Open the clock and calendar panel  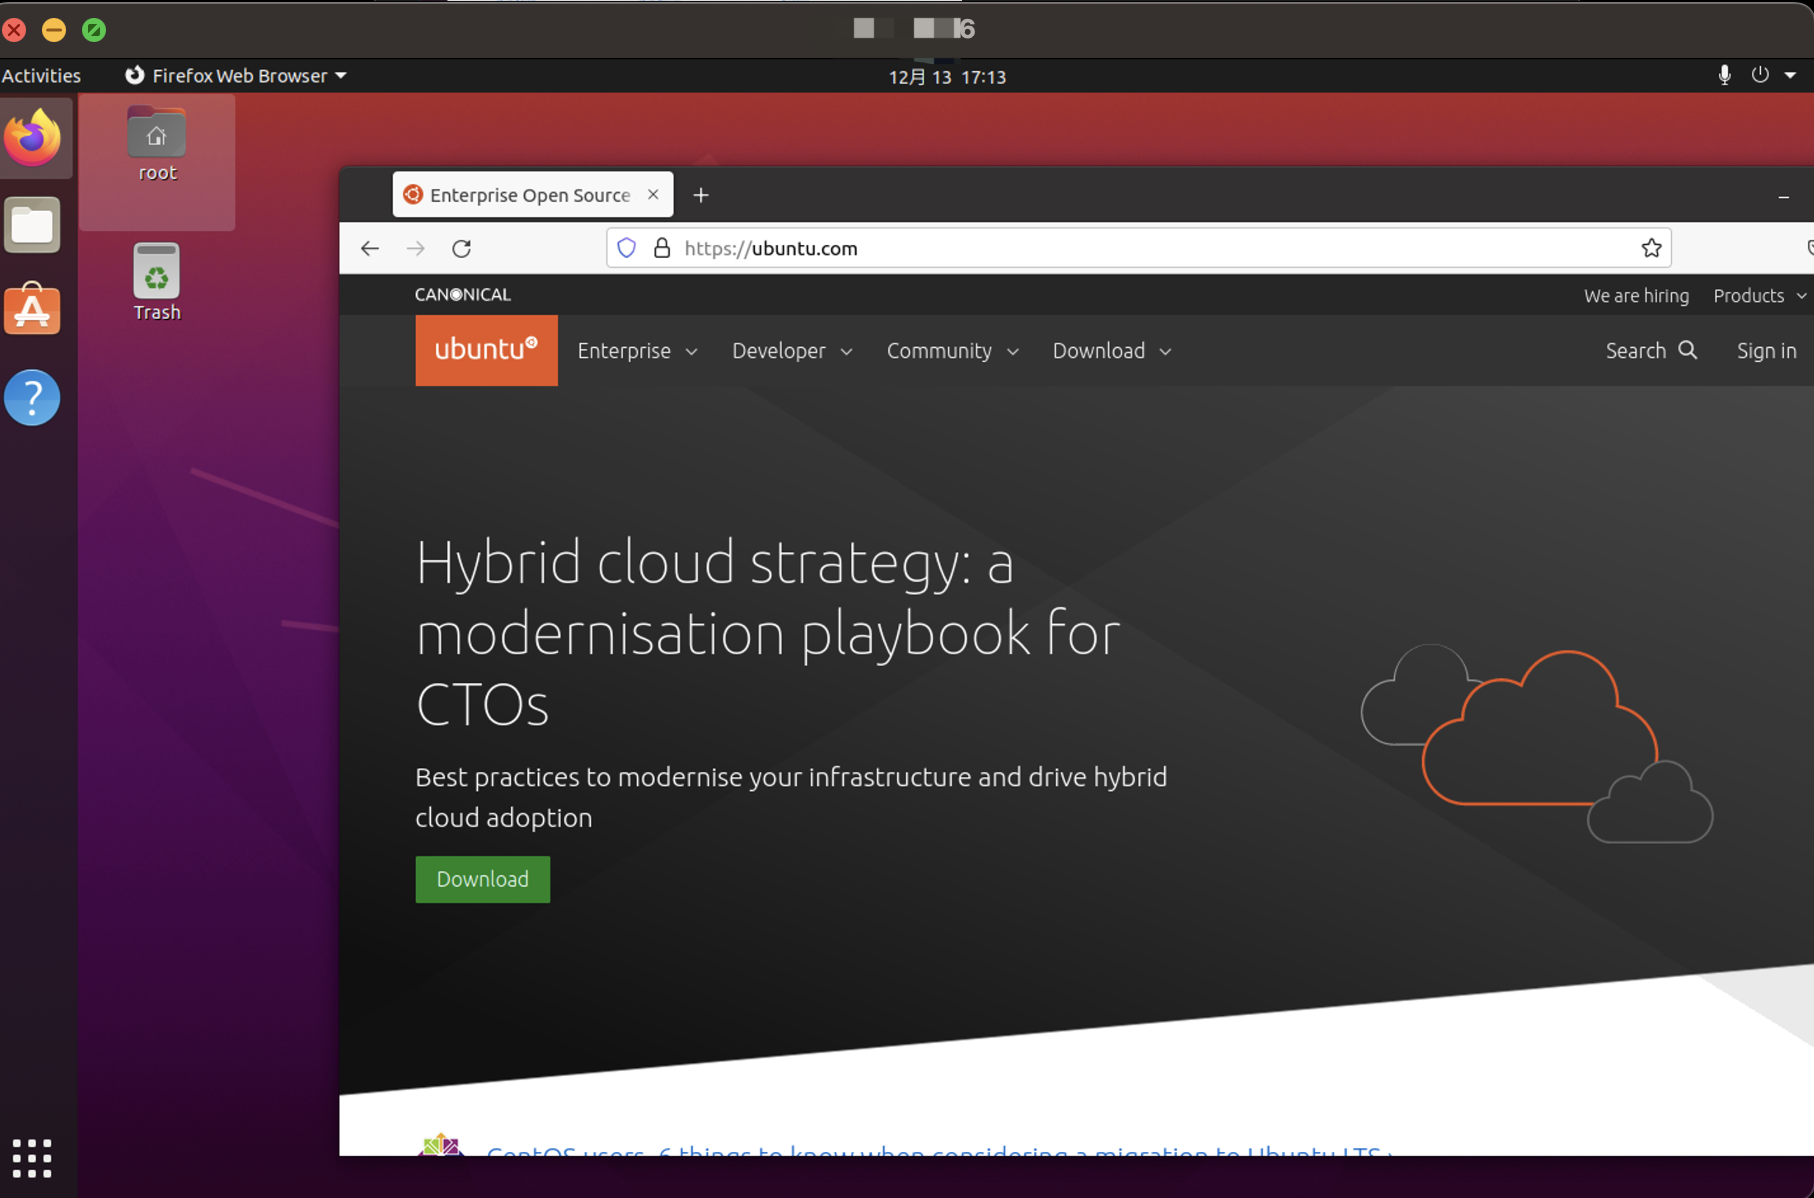click(947, 76)
